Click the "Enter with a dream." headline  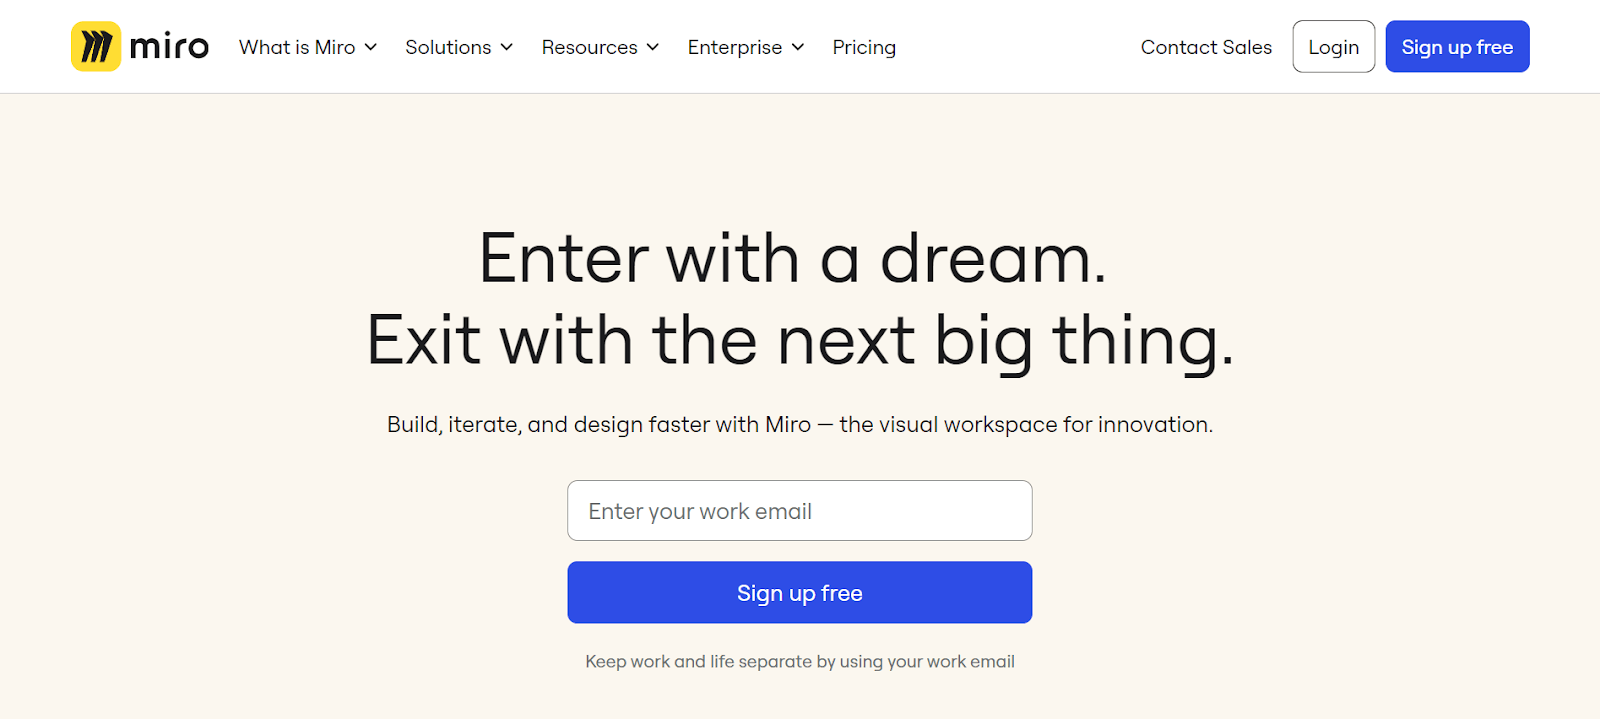tap(792, 259)
